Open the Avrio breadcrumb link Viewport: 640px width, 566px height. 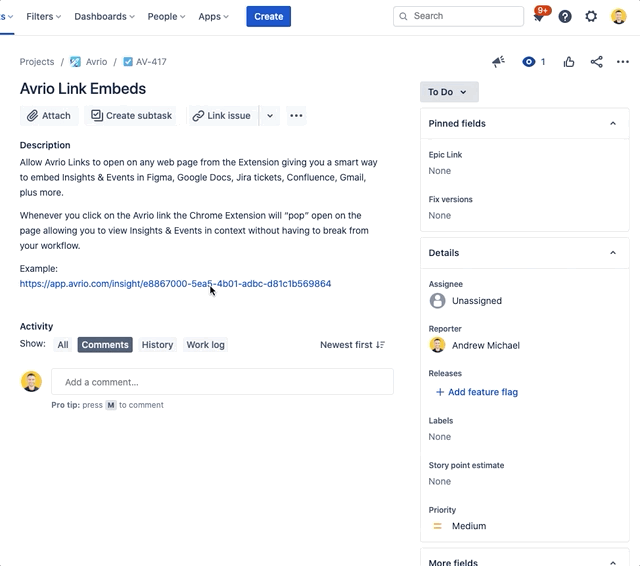click(x=96, y=62)
